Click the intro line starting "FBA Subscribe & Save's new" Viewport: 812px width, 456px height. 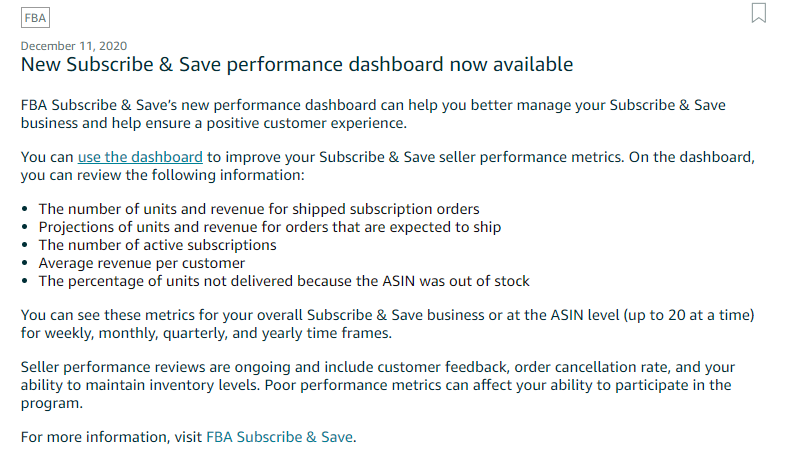(373, 105)
